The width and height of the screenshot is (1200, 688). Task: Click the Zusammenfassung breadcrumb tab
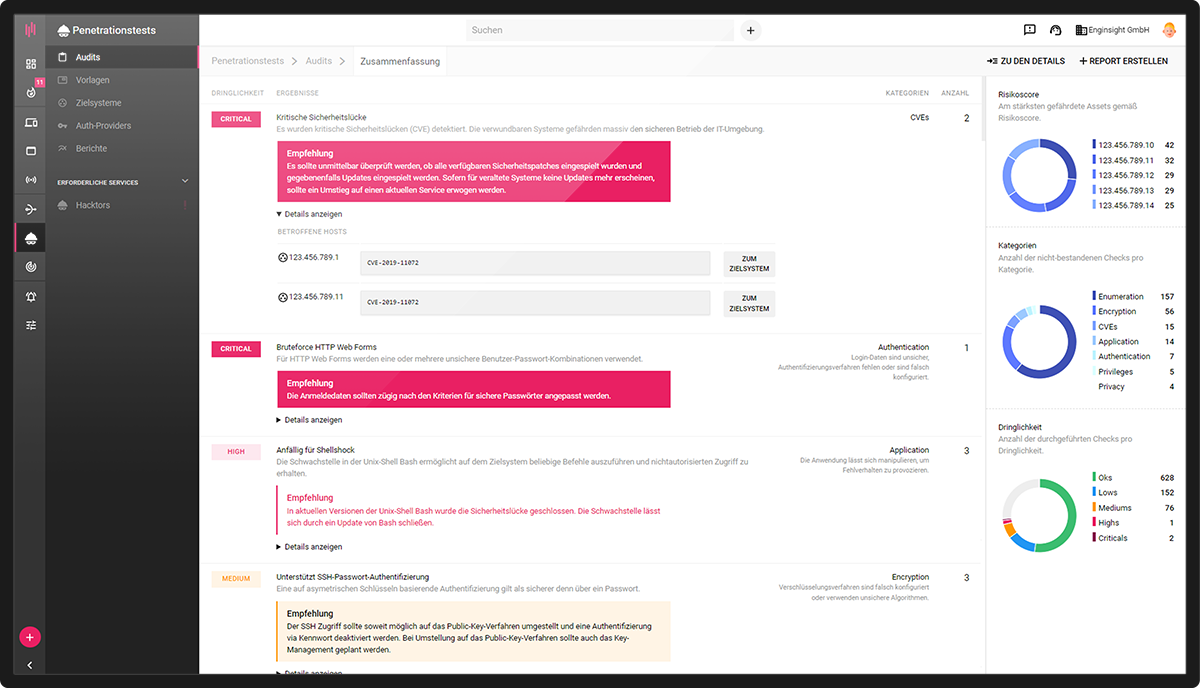click(x=400, y=61)
